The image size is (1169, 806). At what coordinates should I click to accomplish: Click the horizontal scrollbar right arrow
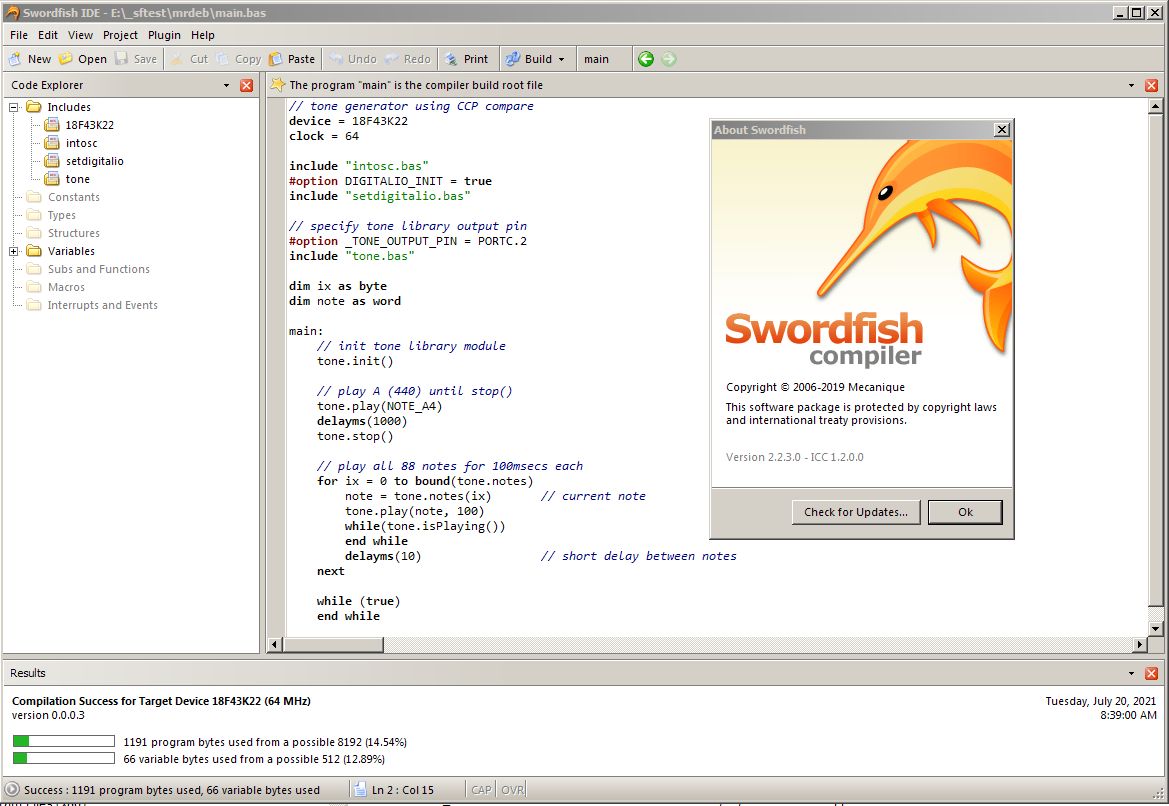1140,644
